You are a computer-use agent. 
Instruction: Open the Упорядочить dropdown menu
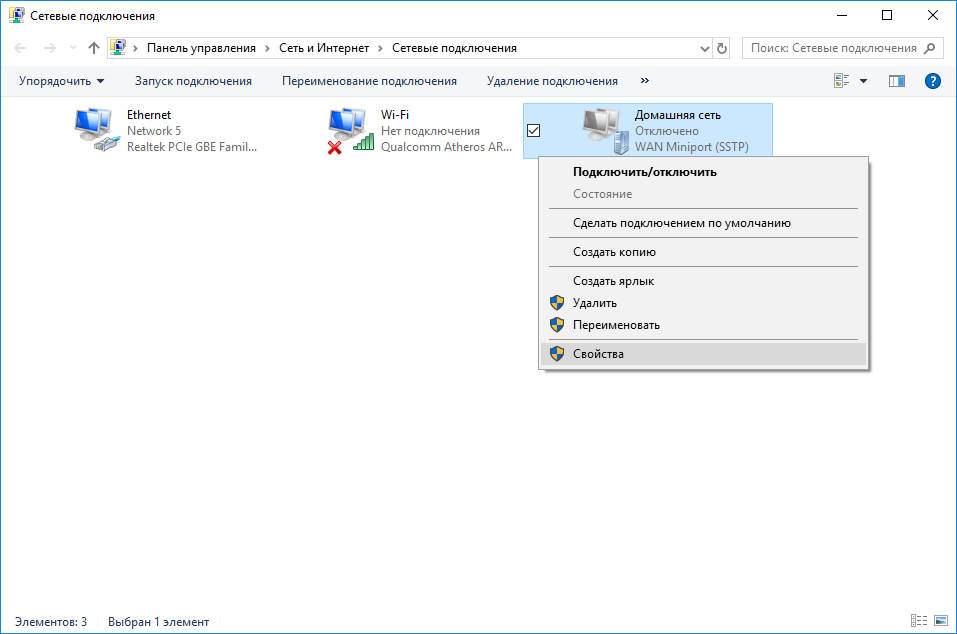(61, 81)
